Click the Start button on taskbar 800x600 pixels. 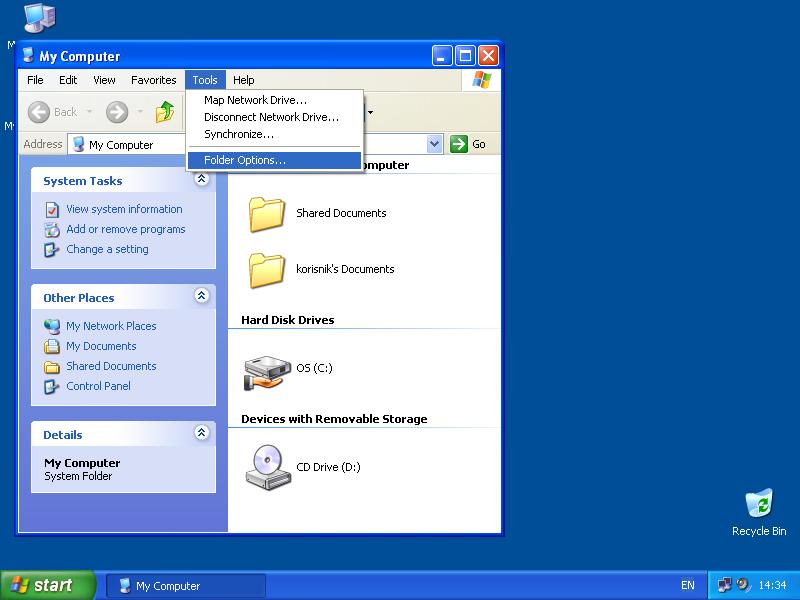47,585
